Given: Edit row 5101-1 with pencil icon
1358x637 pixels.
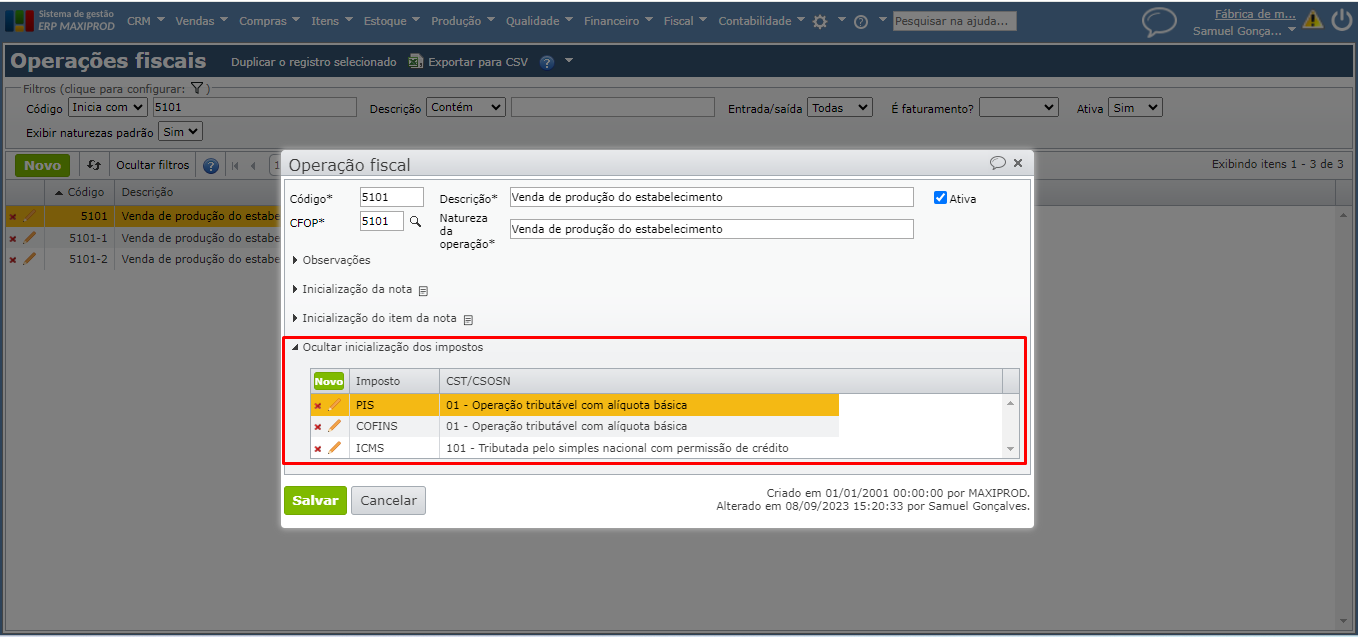Looking at the screenshot, I should click(x=29, y=238).
